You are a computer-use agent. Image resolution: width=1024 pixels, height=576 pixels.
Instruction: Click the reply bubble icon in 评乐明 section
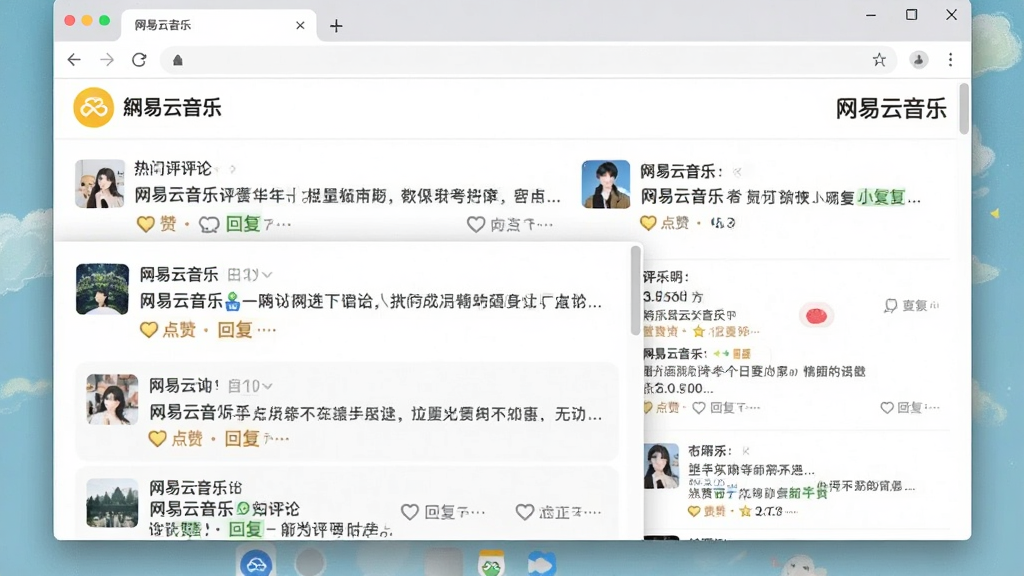coord(890,305)
